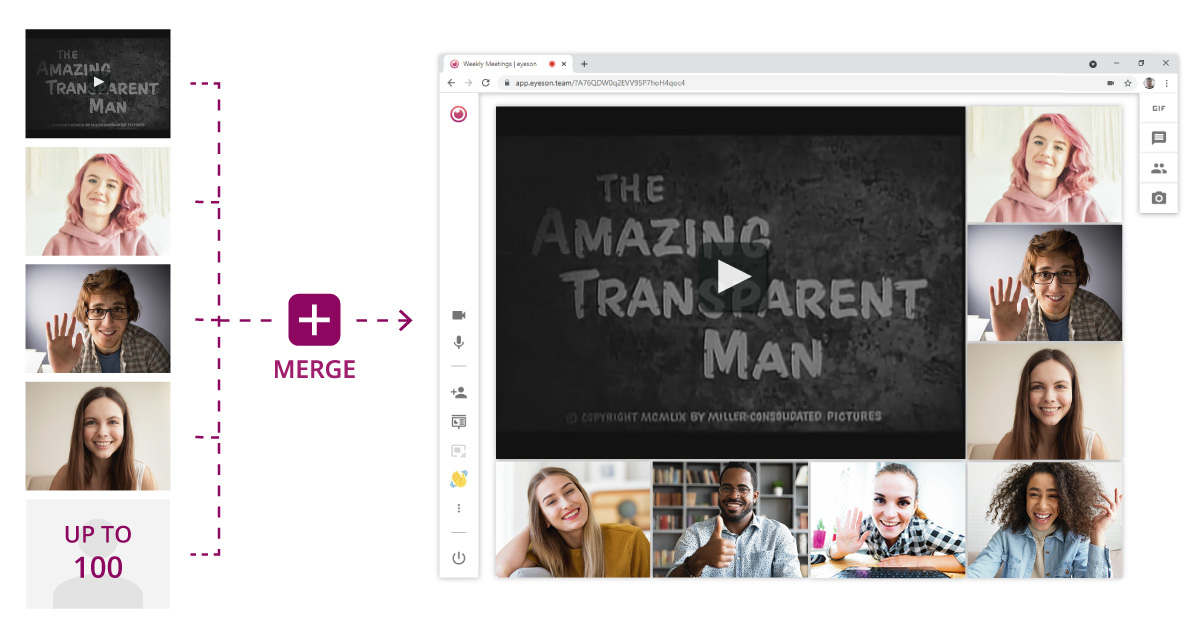Go forward in the browser
The width and height of the screenshot is (1200, 636).
pyautogui.click(x=468, y=83)
